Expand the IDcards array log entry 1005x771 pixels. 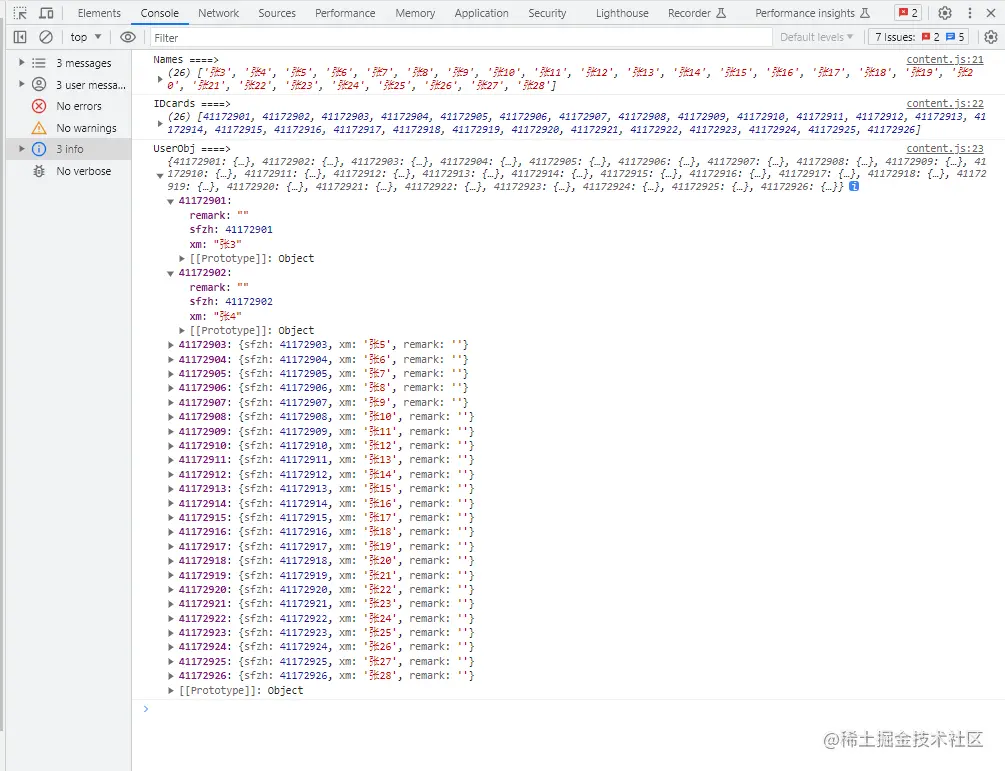160,123
